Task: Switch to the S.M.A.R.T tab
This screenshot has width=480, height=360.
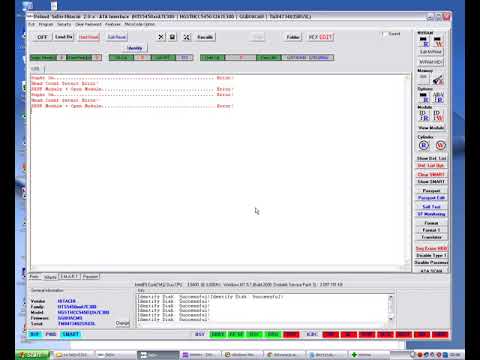Action: tap(69, 277)
